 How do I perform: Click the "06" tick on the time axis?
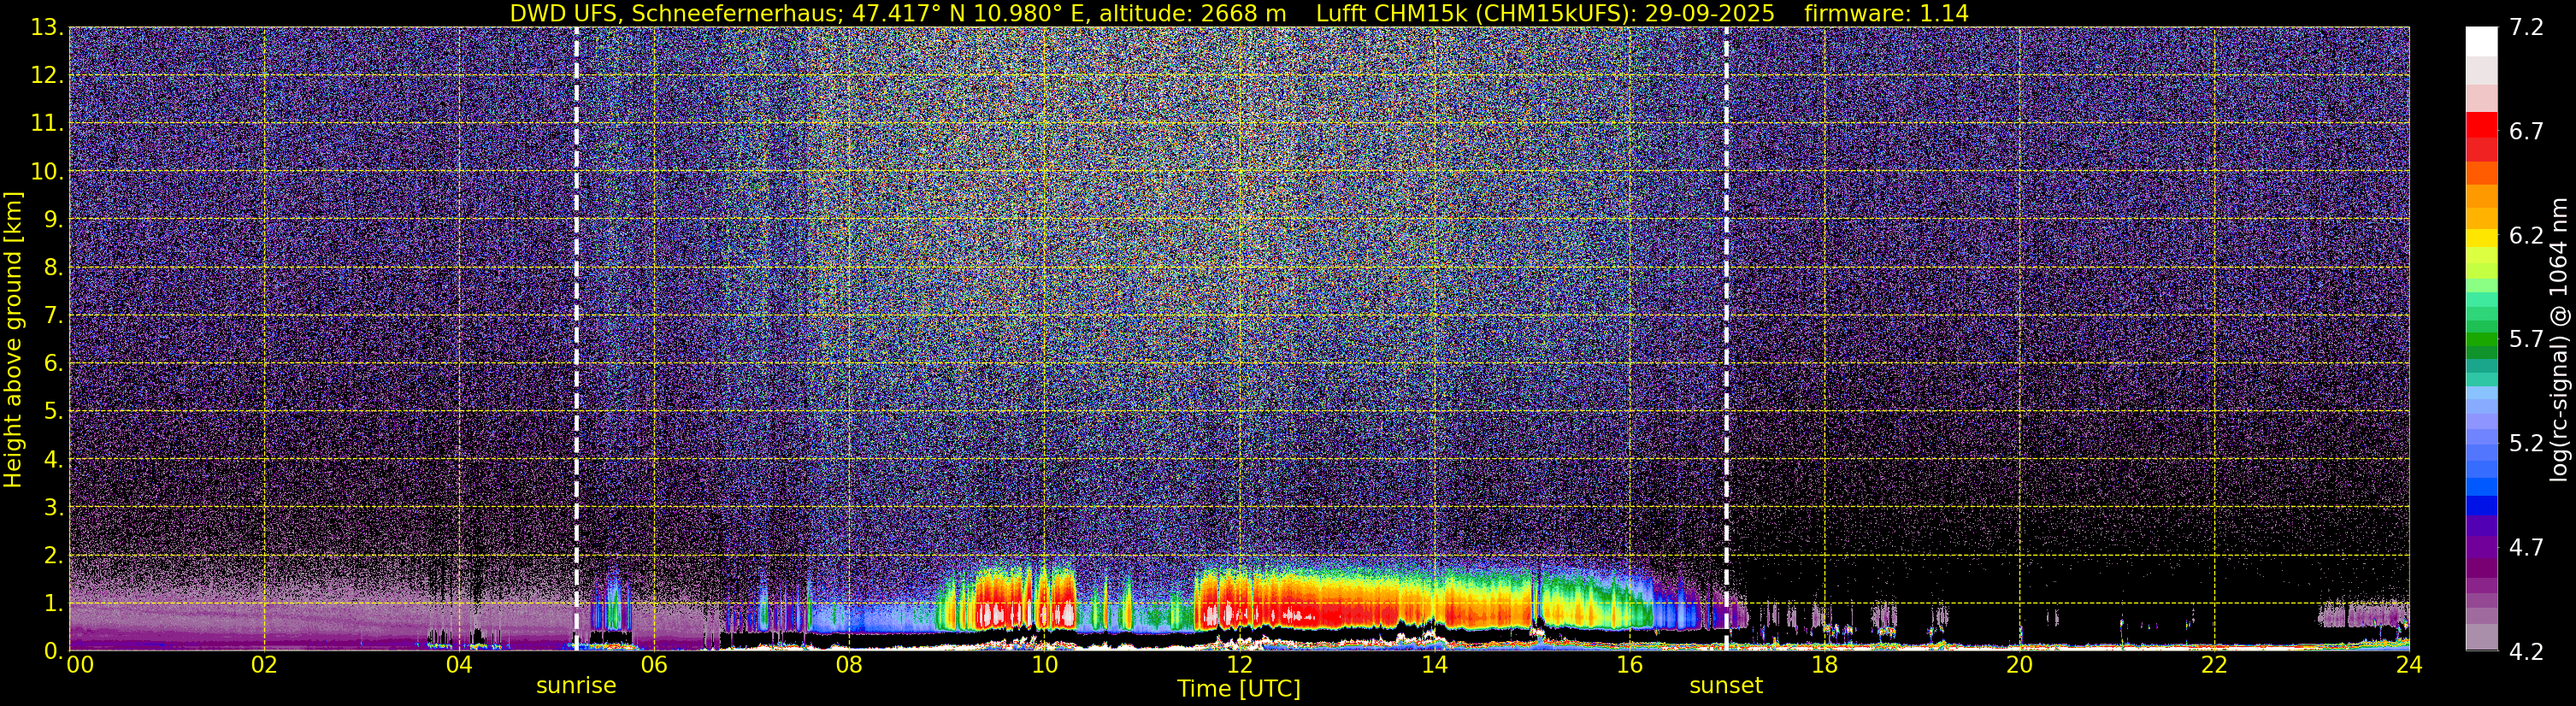click(654, 666)
